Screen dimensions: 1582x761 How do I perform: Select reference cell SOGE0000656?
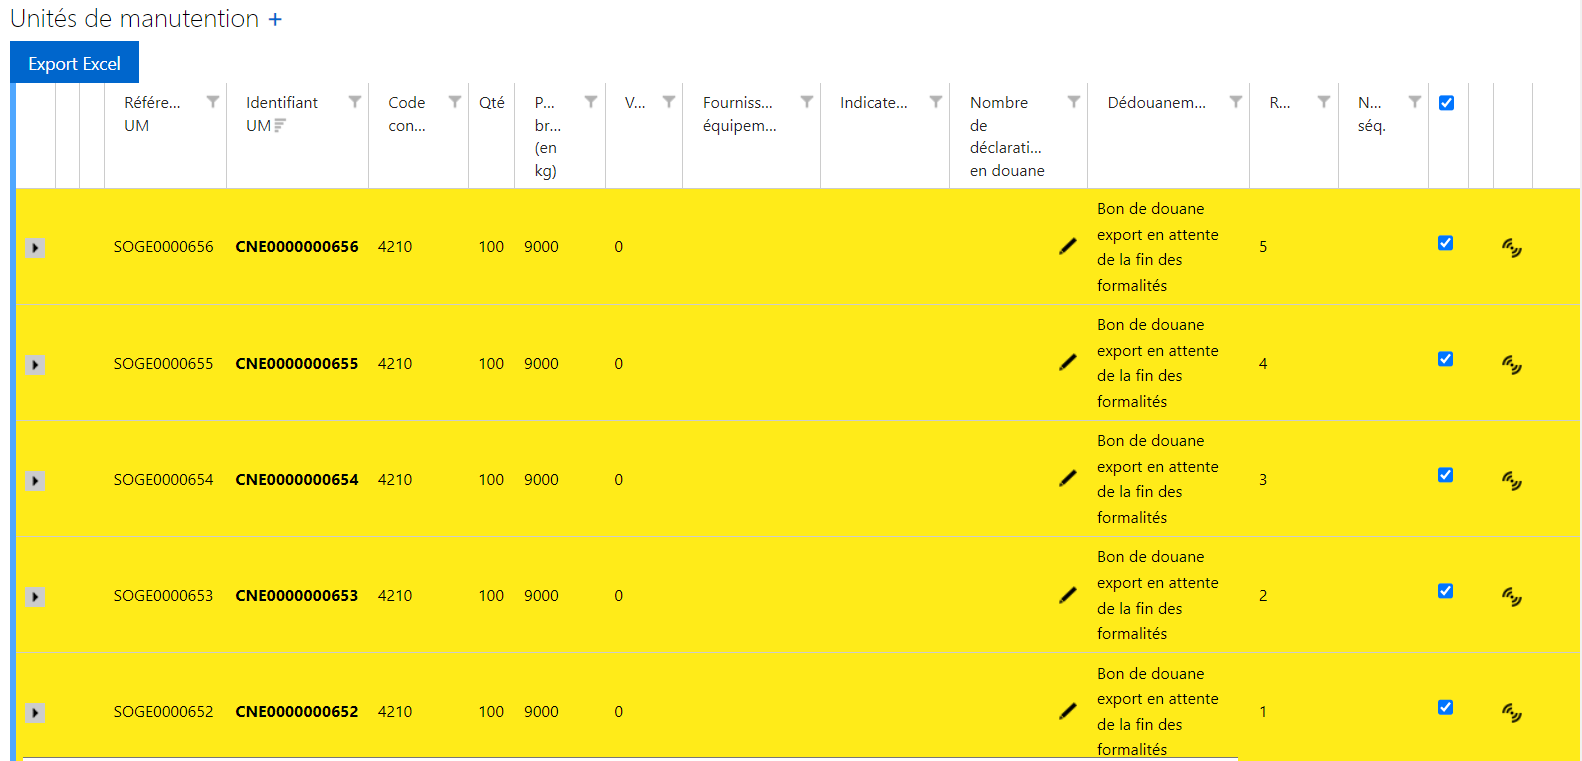(x=163, y=247)
